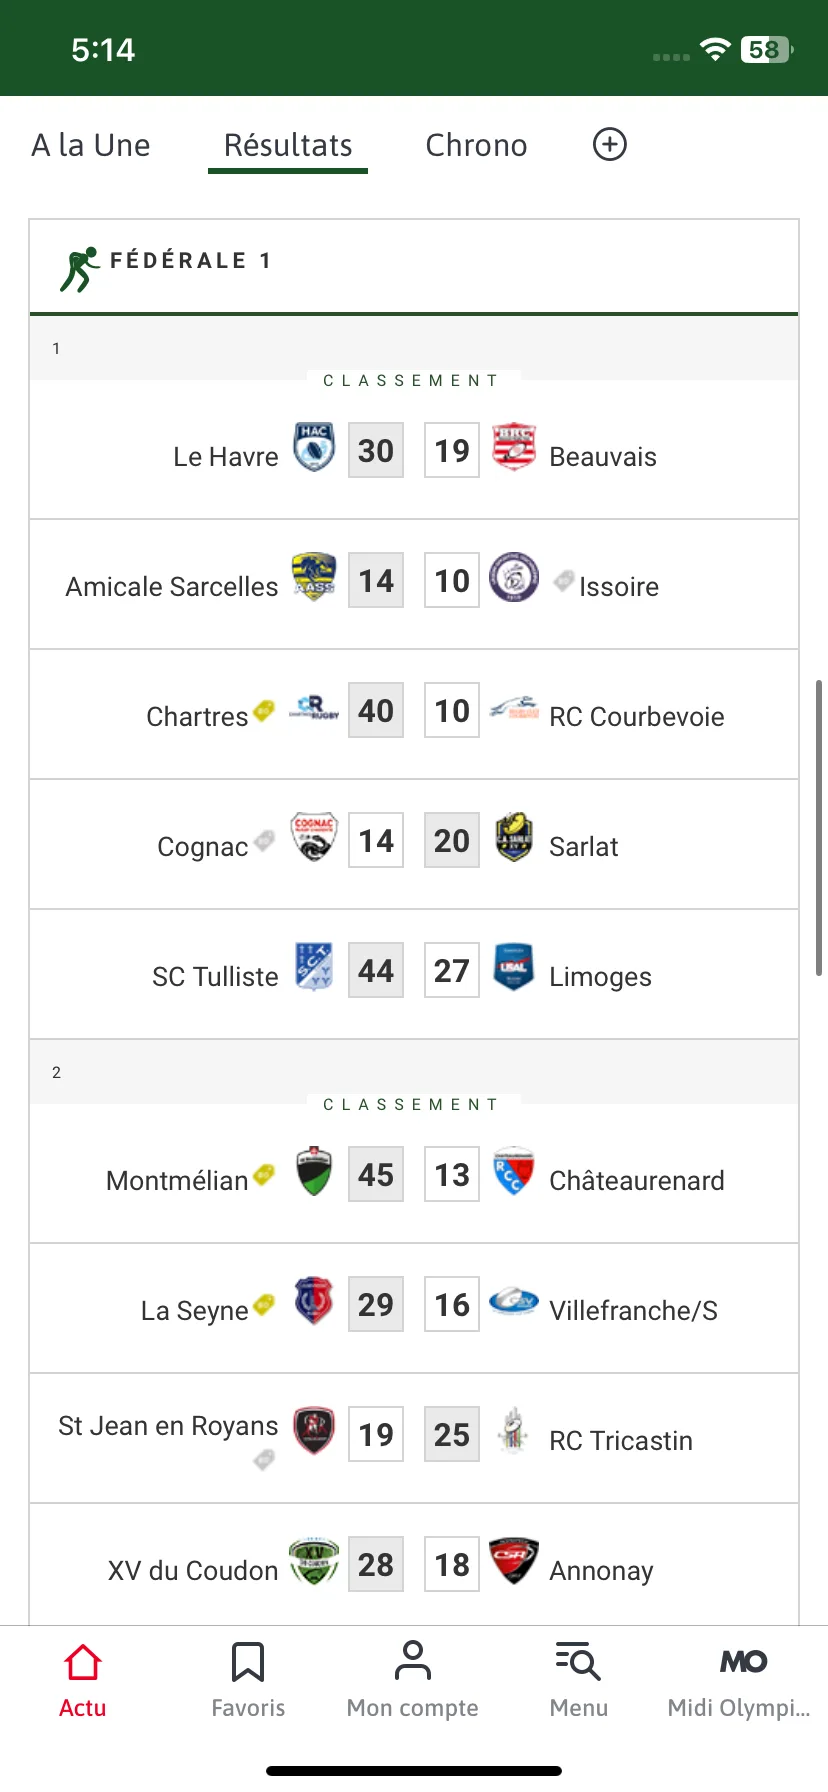Tap the Sarlat club crest
This screenshot has width=828, height=1792.
(x=514, y=837)
